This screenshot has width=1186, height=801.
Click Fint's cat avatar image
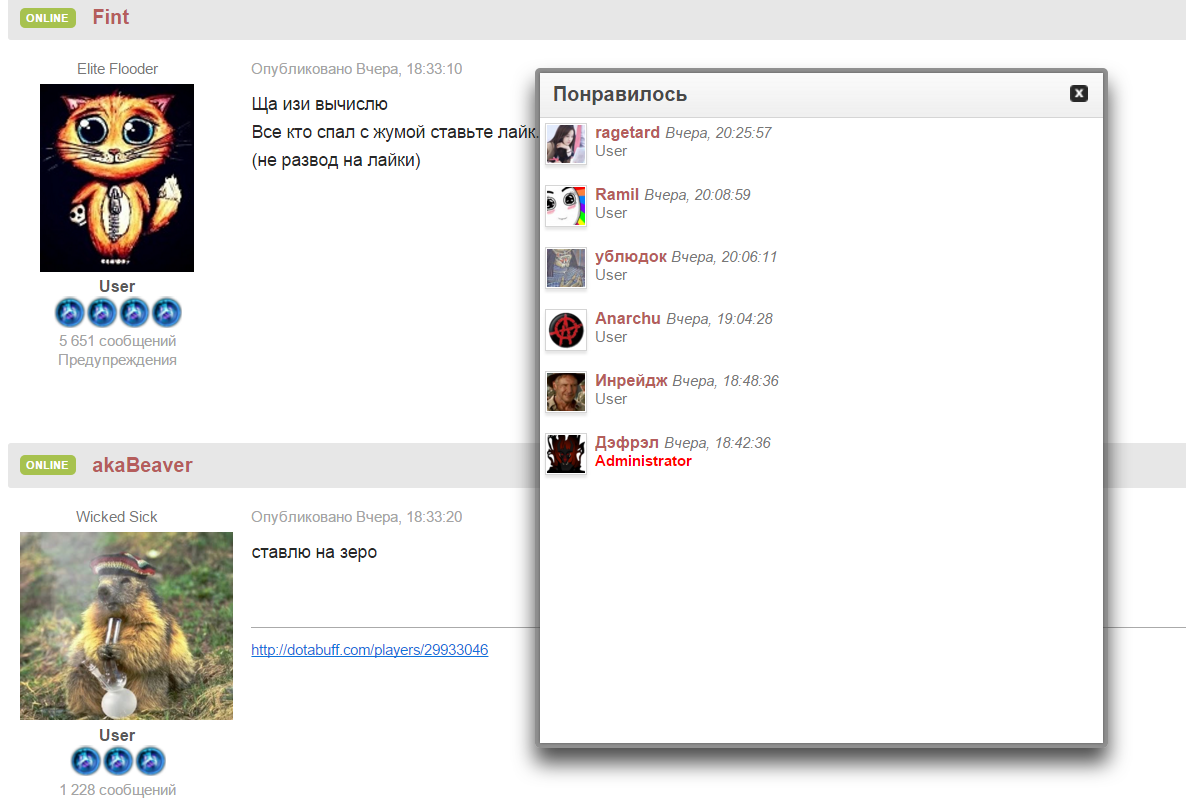(116, 178)
